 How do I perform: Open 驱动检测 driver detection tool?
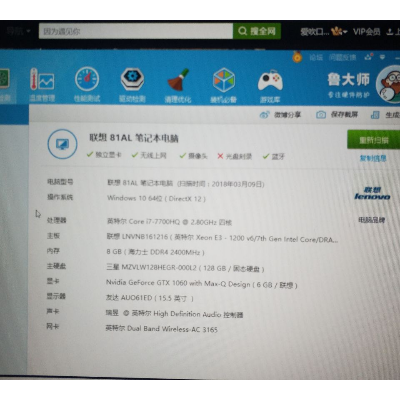coord(132,85)
